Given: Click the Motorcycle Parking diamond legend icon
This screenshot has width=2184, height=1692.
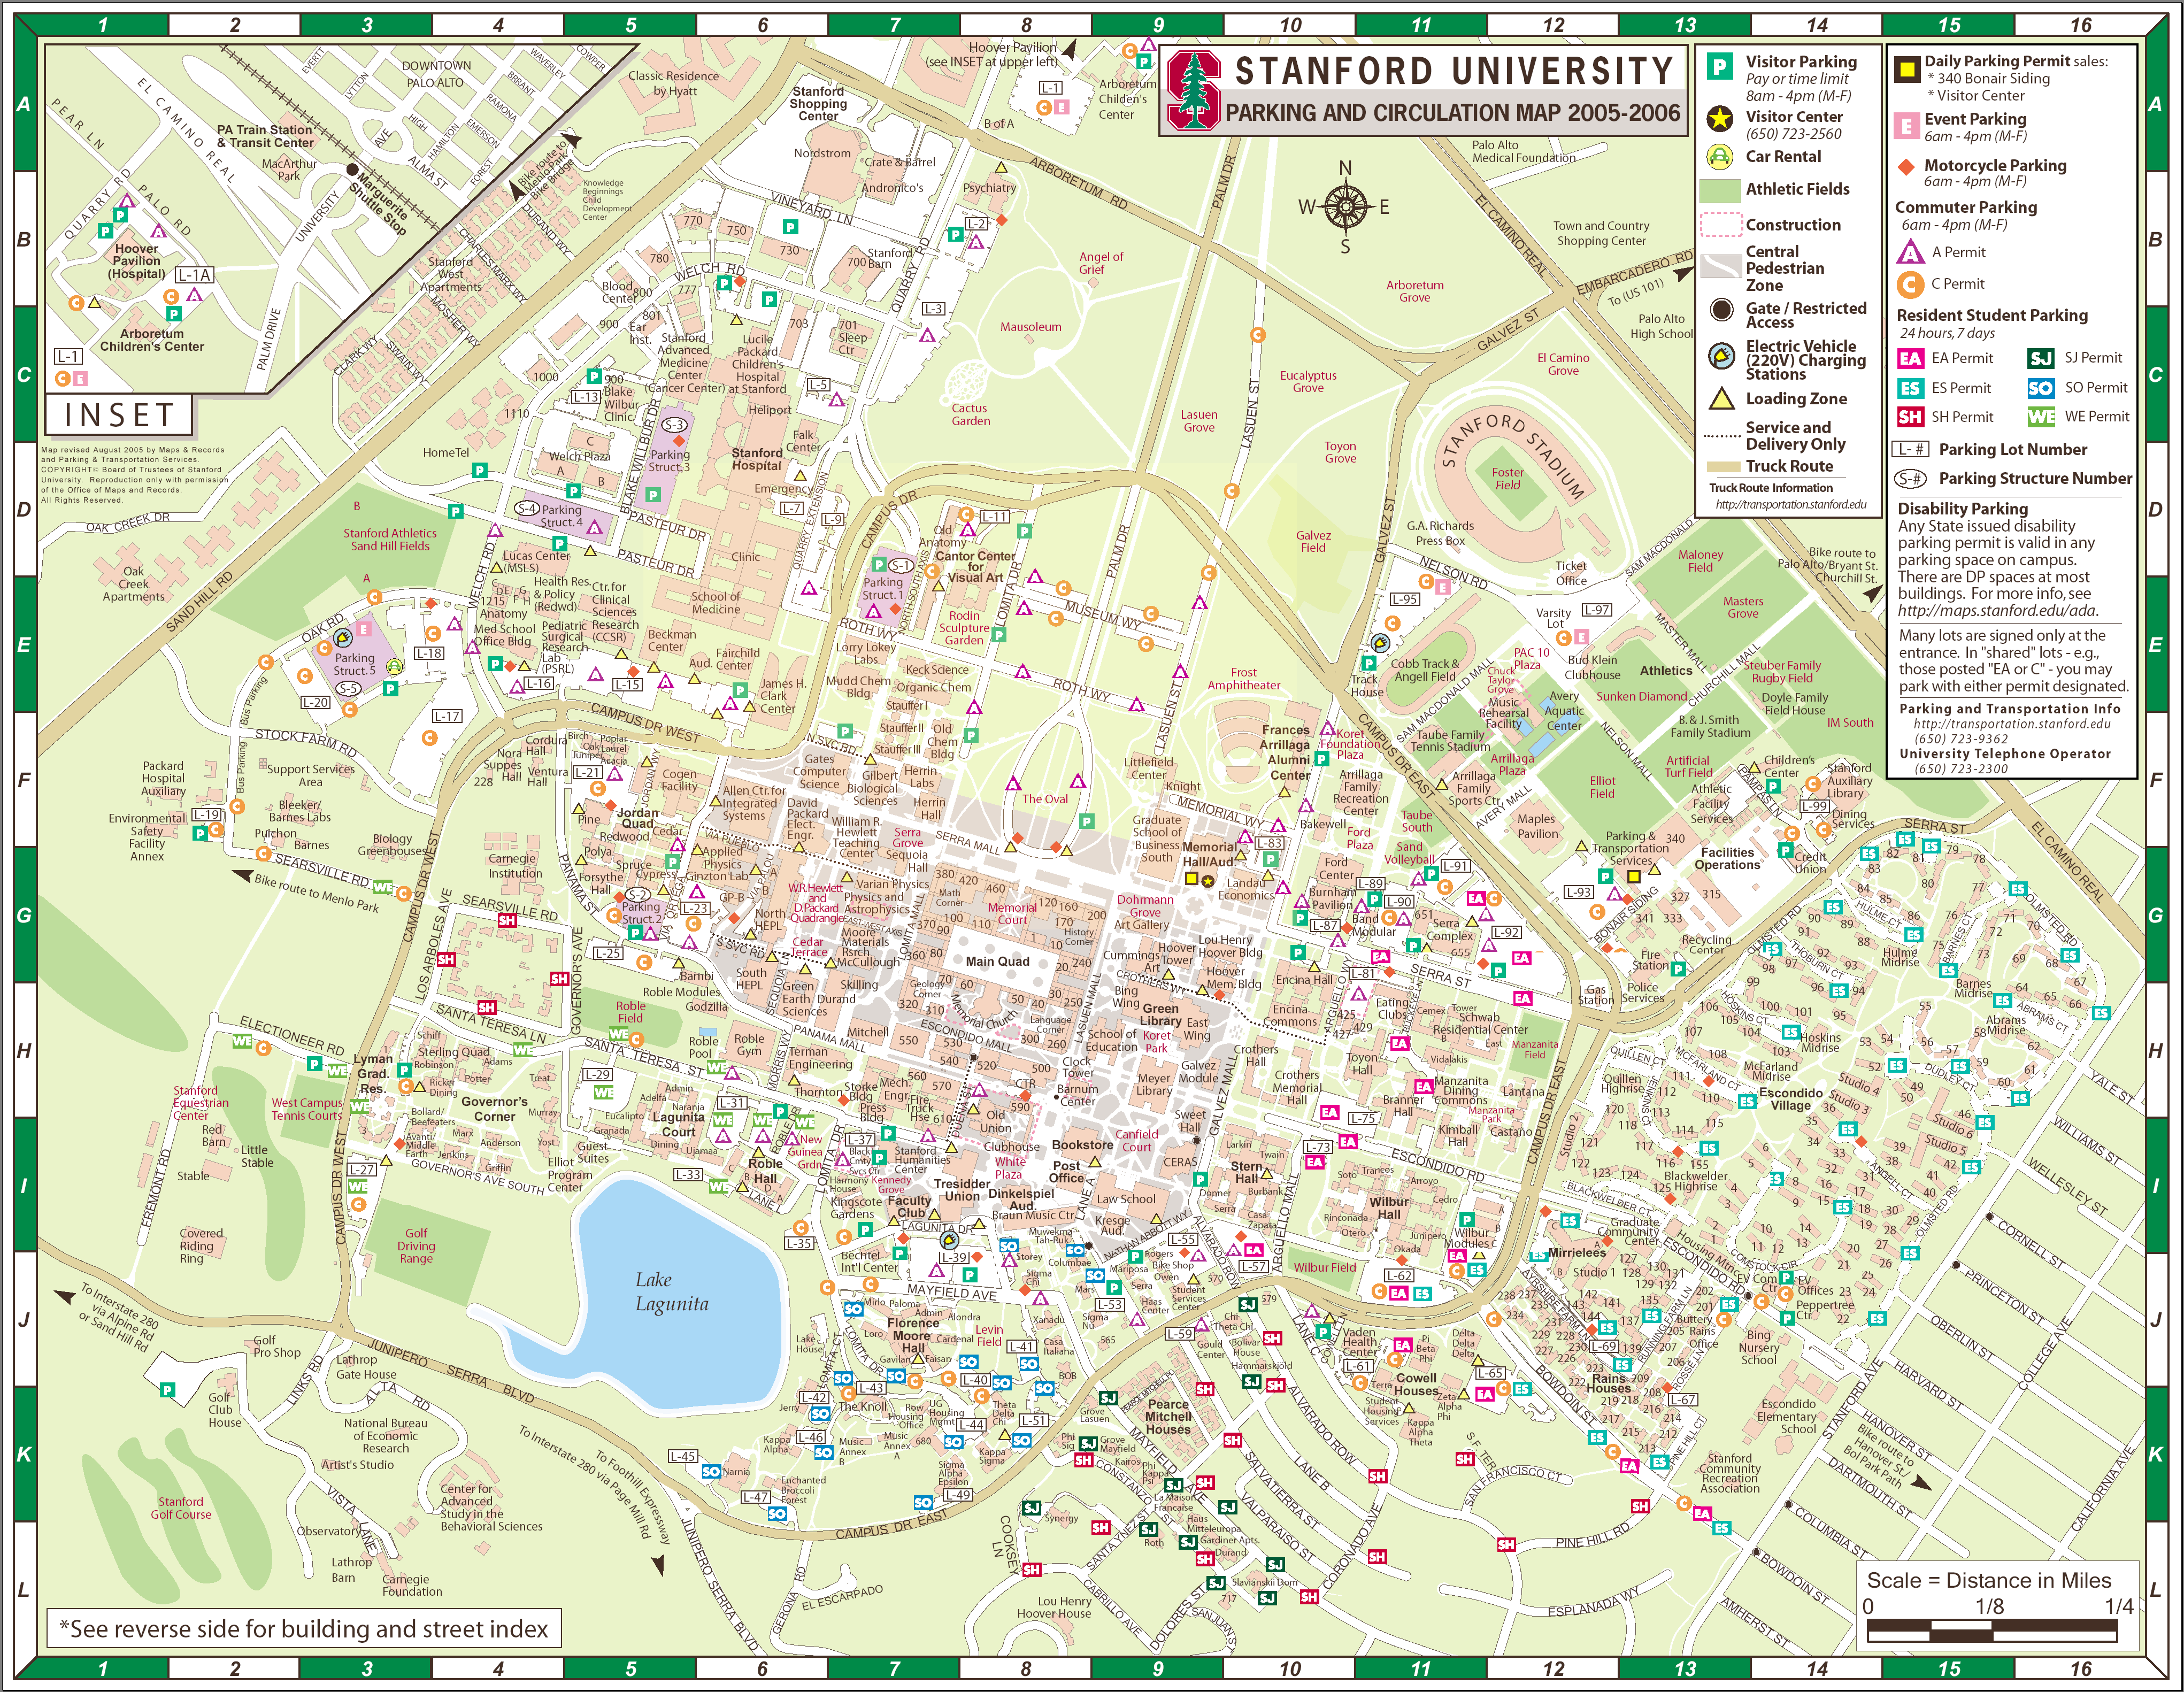Looking at the screenshot, I should coord(1906,166).
